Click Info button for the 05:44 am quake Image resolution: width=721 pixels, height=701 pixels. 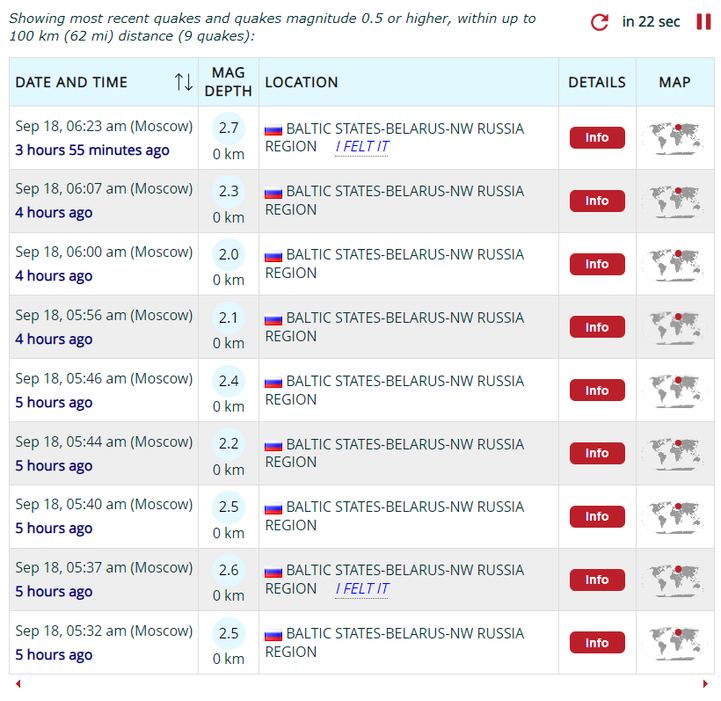597,454
